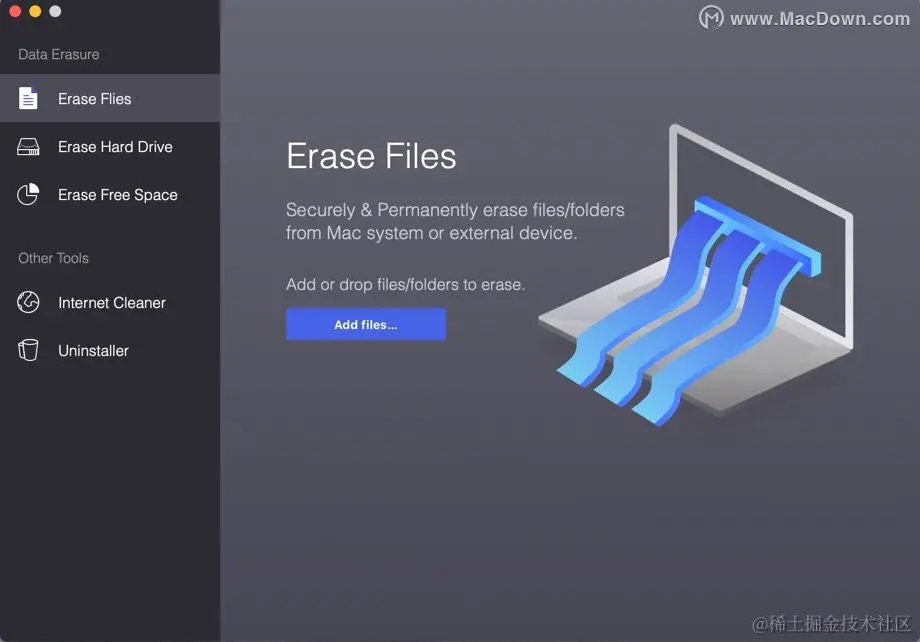Click the Internet Cleaner globe icon
The image size is (920, 642).
pos(28,302)
